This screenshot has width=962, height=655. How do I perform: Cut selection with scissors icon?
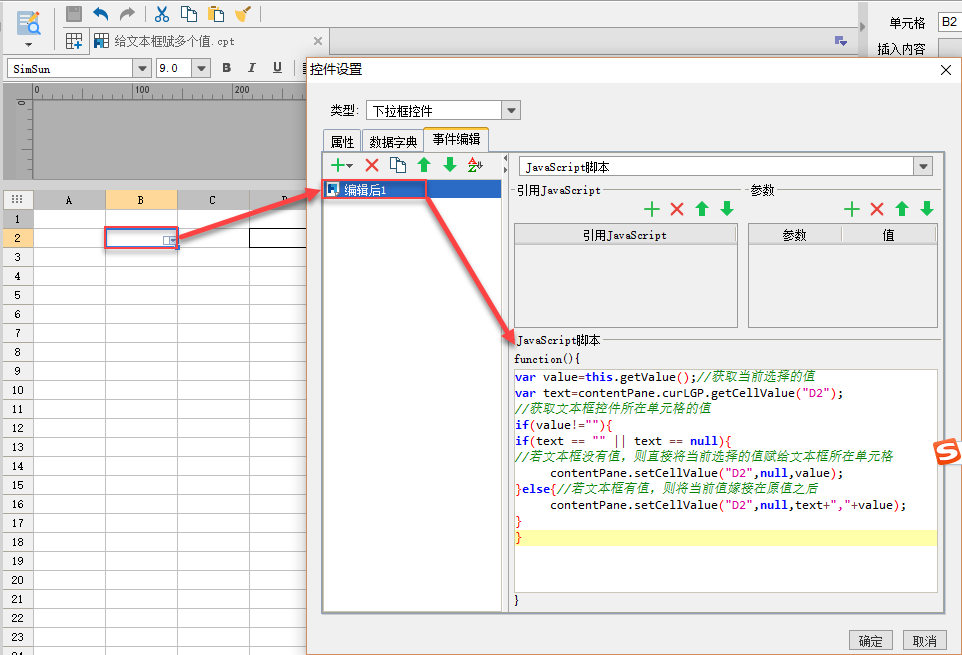[162, 13]
